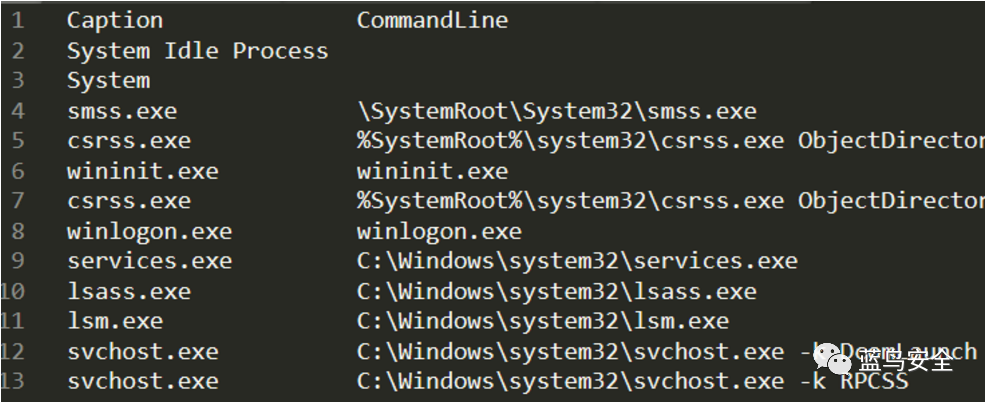The height and width of the screenshot is (404, 986).
Task: Click the "CommandLine" column header text
Action: pos(432,20)
